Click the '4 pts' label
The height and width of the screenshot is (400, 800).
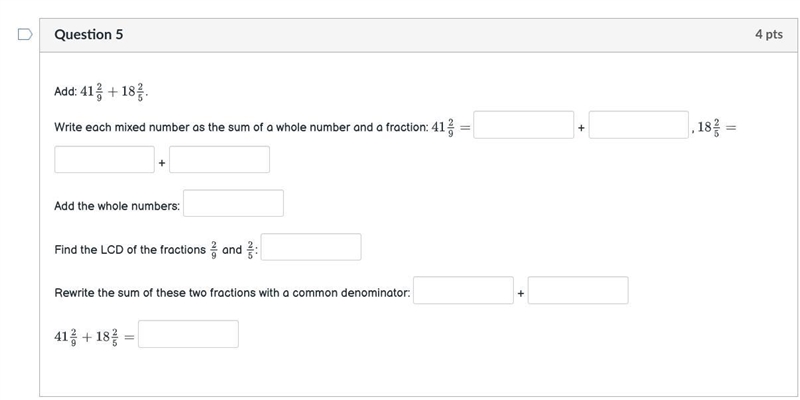[769, 34]
